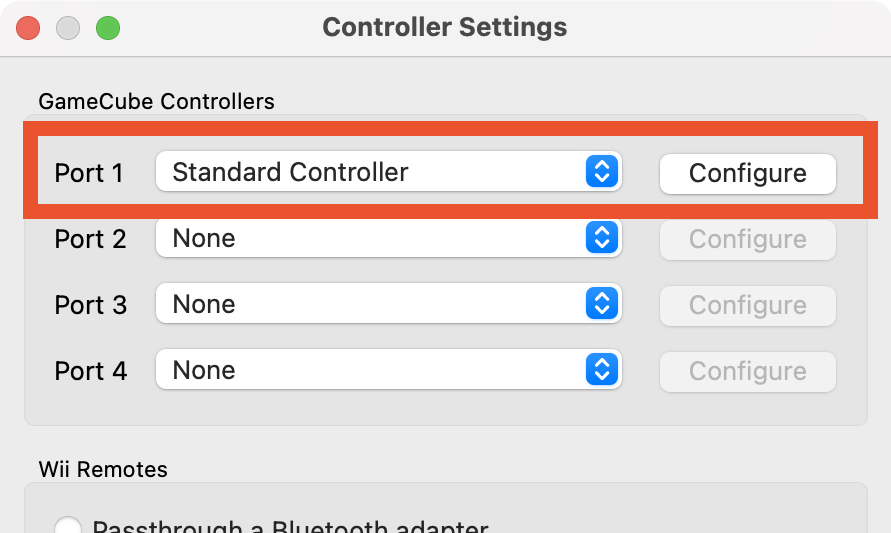
Task: Click the blue chevron icon for Port 3
Action: [x=602, y=303]
